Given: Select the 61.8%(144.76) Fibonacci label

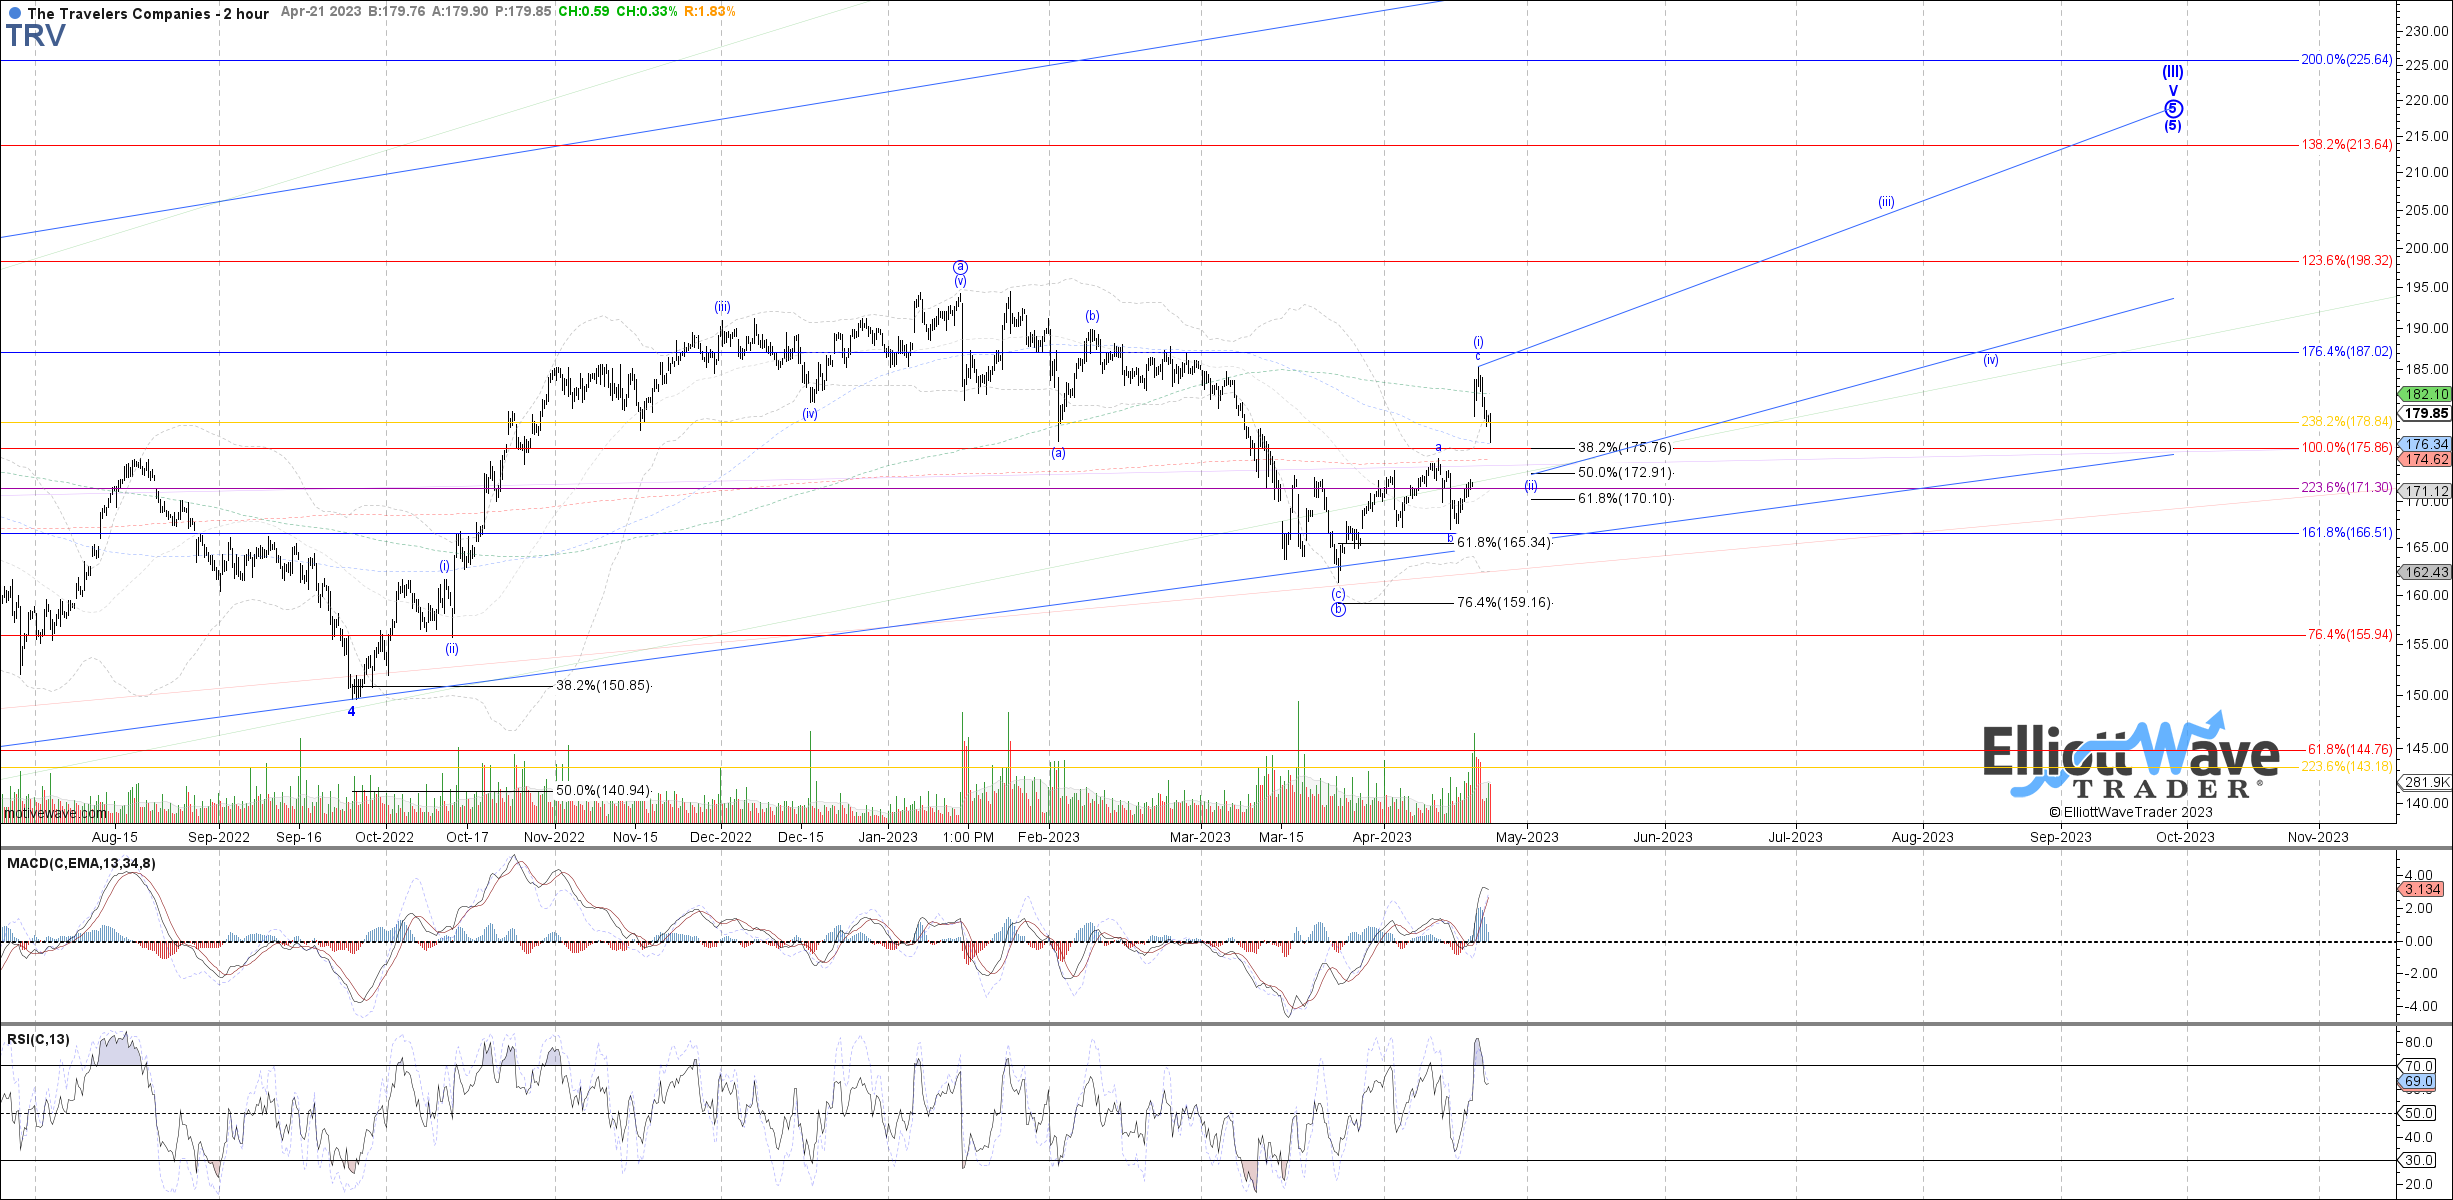Looking at the screenshot, I should [2349, 750].
